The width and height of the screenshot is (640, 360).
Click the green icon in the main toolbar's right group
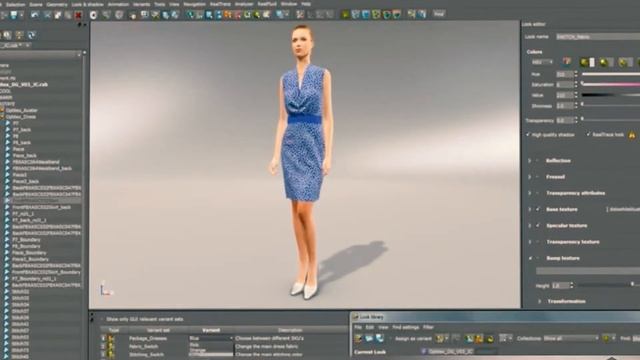[345, 15]
